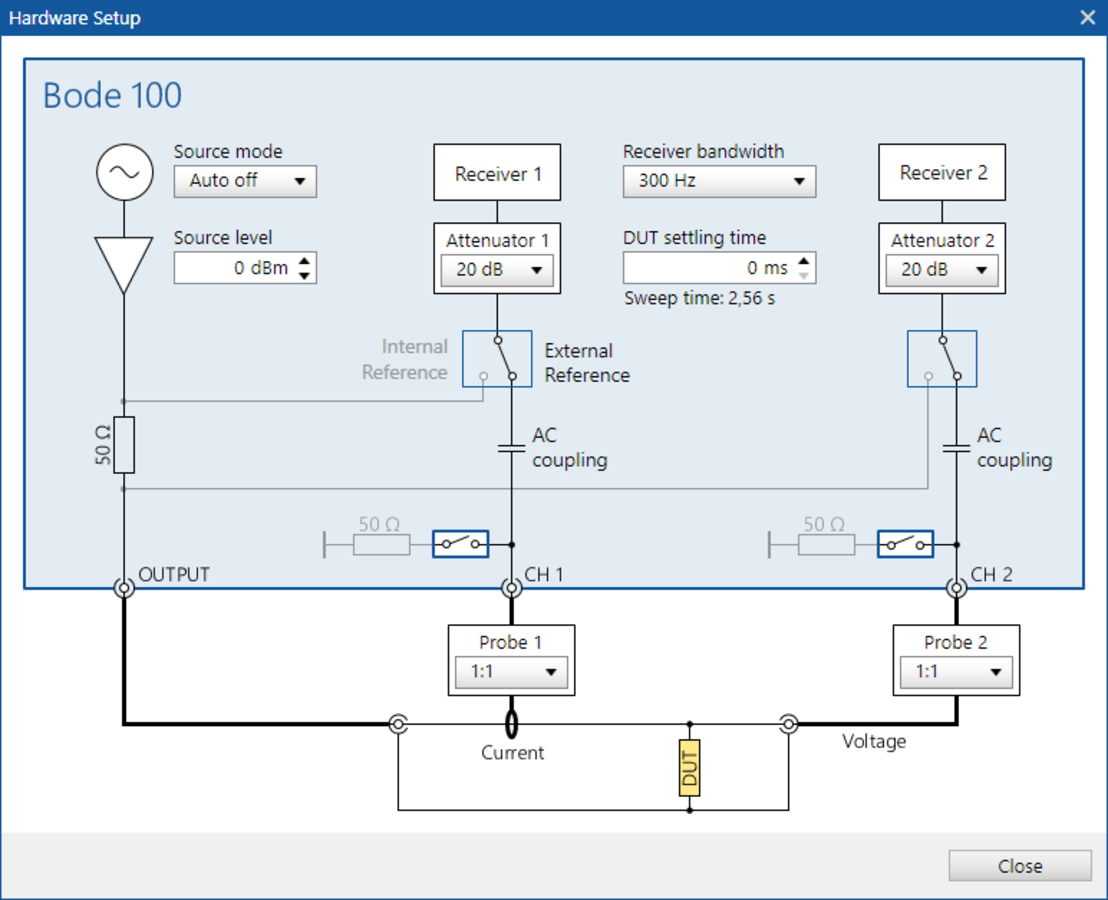Toggle Receiver 1 reference switch to Internal Reference
1108x900 pixels.
click(x=497, y=358)
